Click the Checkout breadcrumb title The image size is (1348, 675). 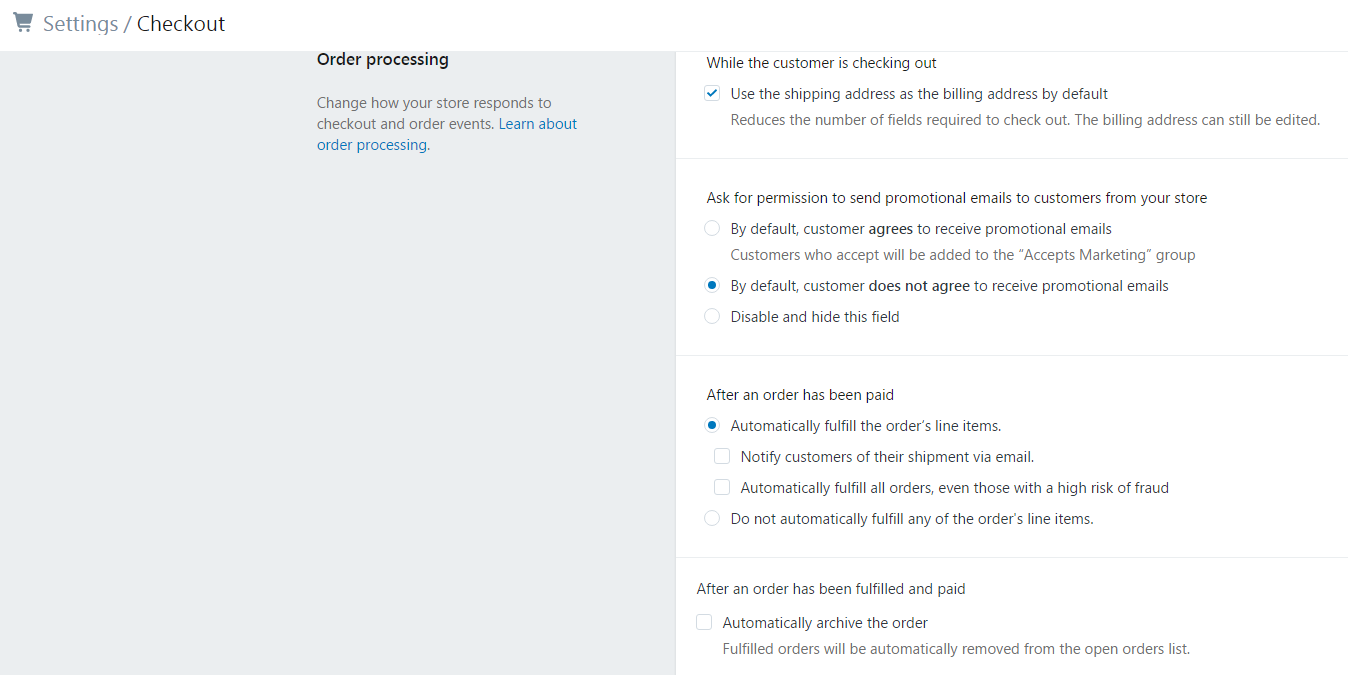[181, 24]
